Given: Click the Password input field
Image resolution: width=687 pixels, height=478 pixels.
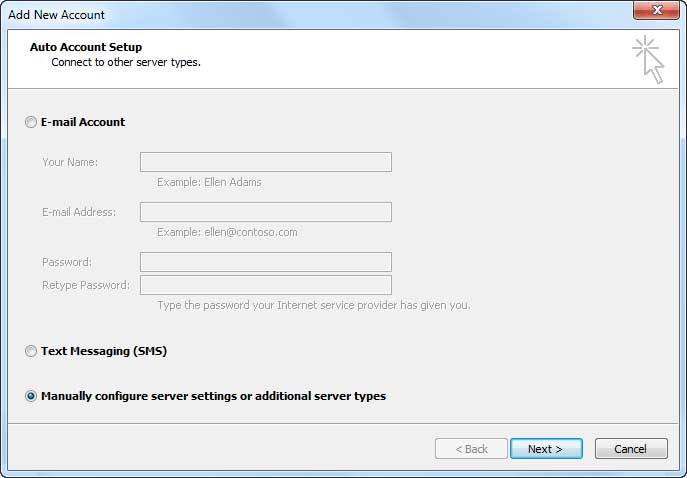Looking at the screenshot, I should point(266,262).
